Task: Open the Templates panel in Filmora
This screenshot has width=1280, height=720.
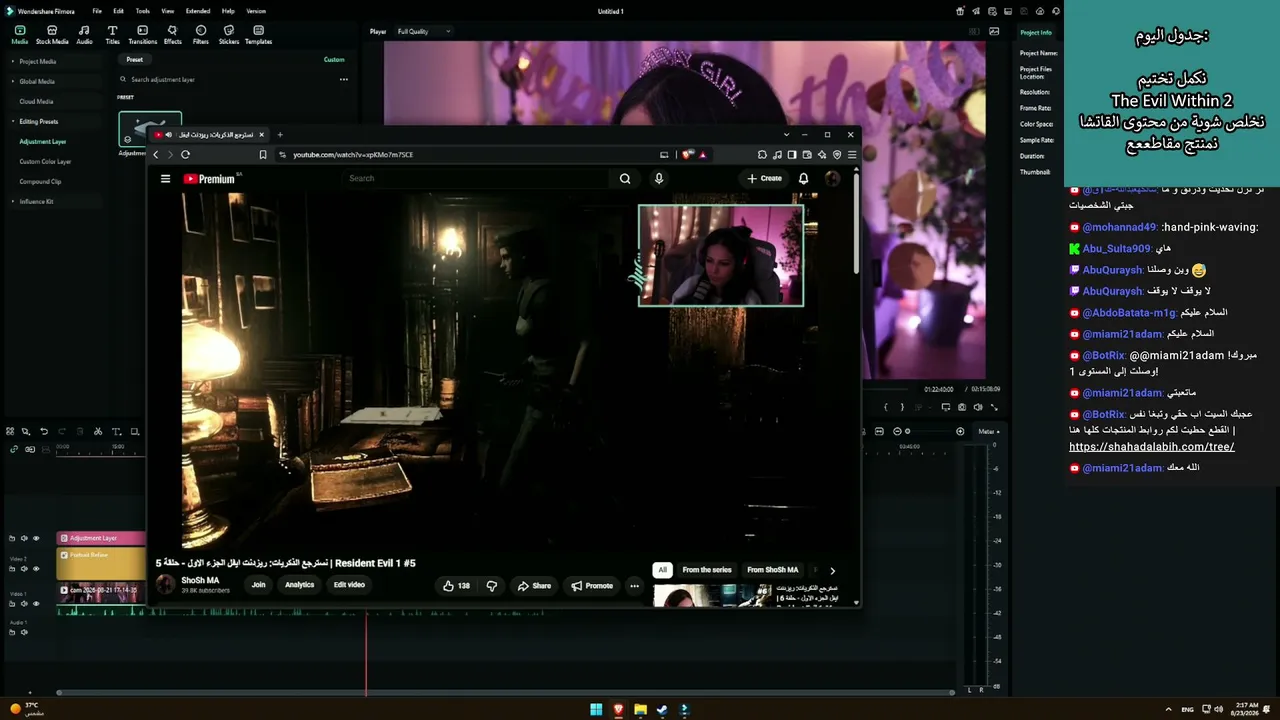Action: tap(258, 35)
